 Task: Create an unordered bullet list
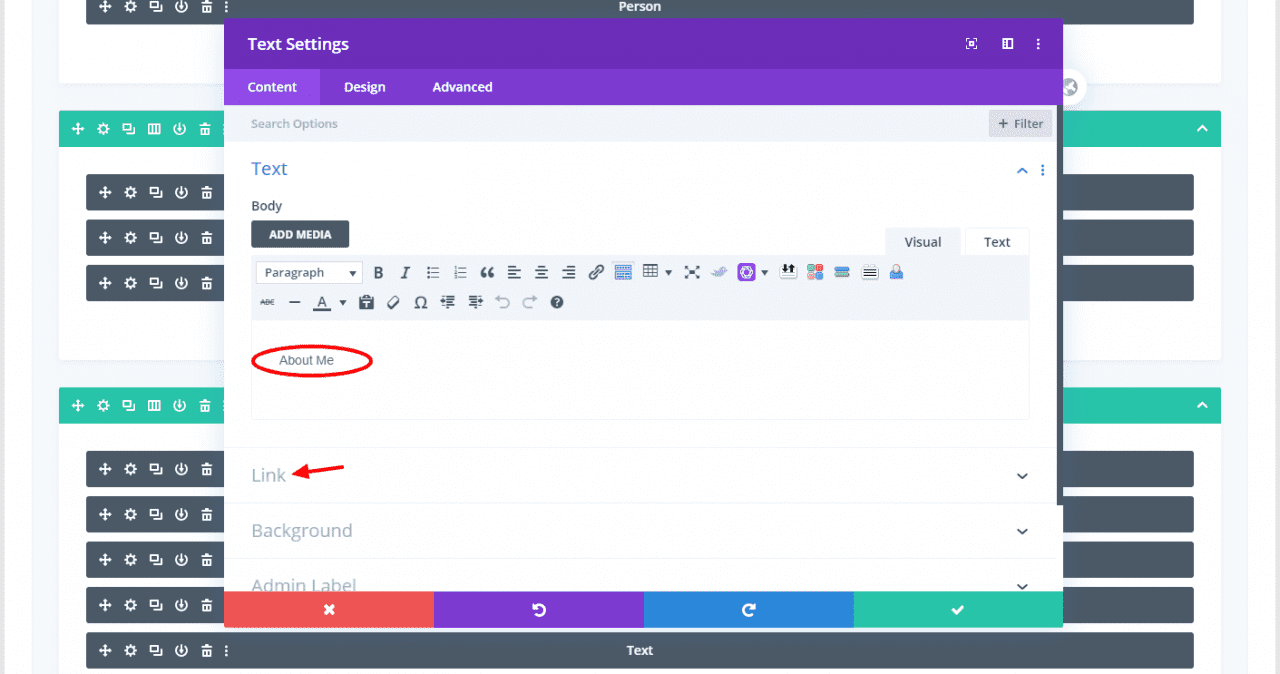pos(432,271)
